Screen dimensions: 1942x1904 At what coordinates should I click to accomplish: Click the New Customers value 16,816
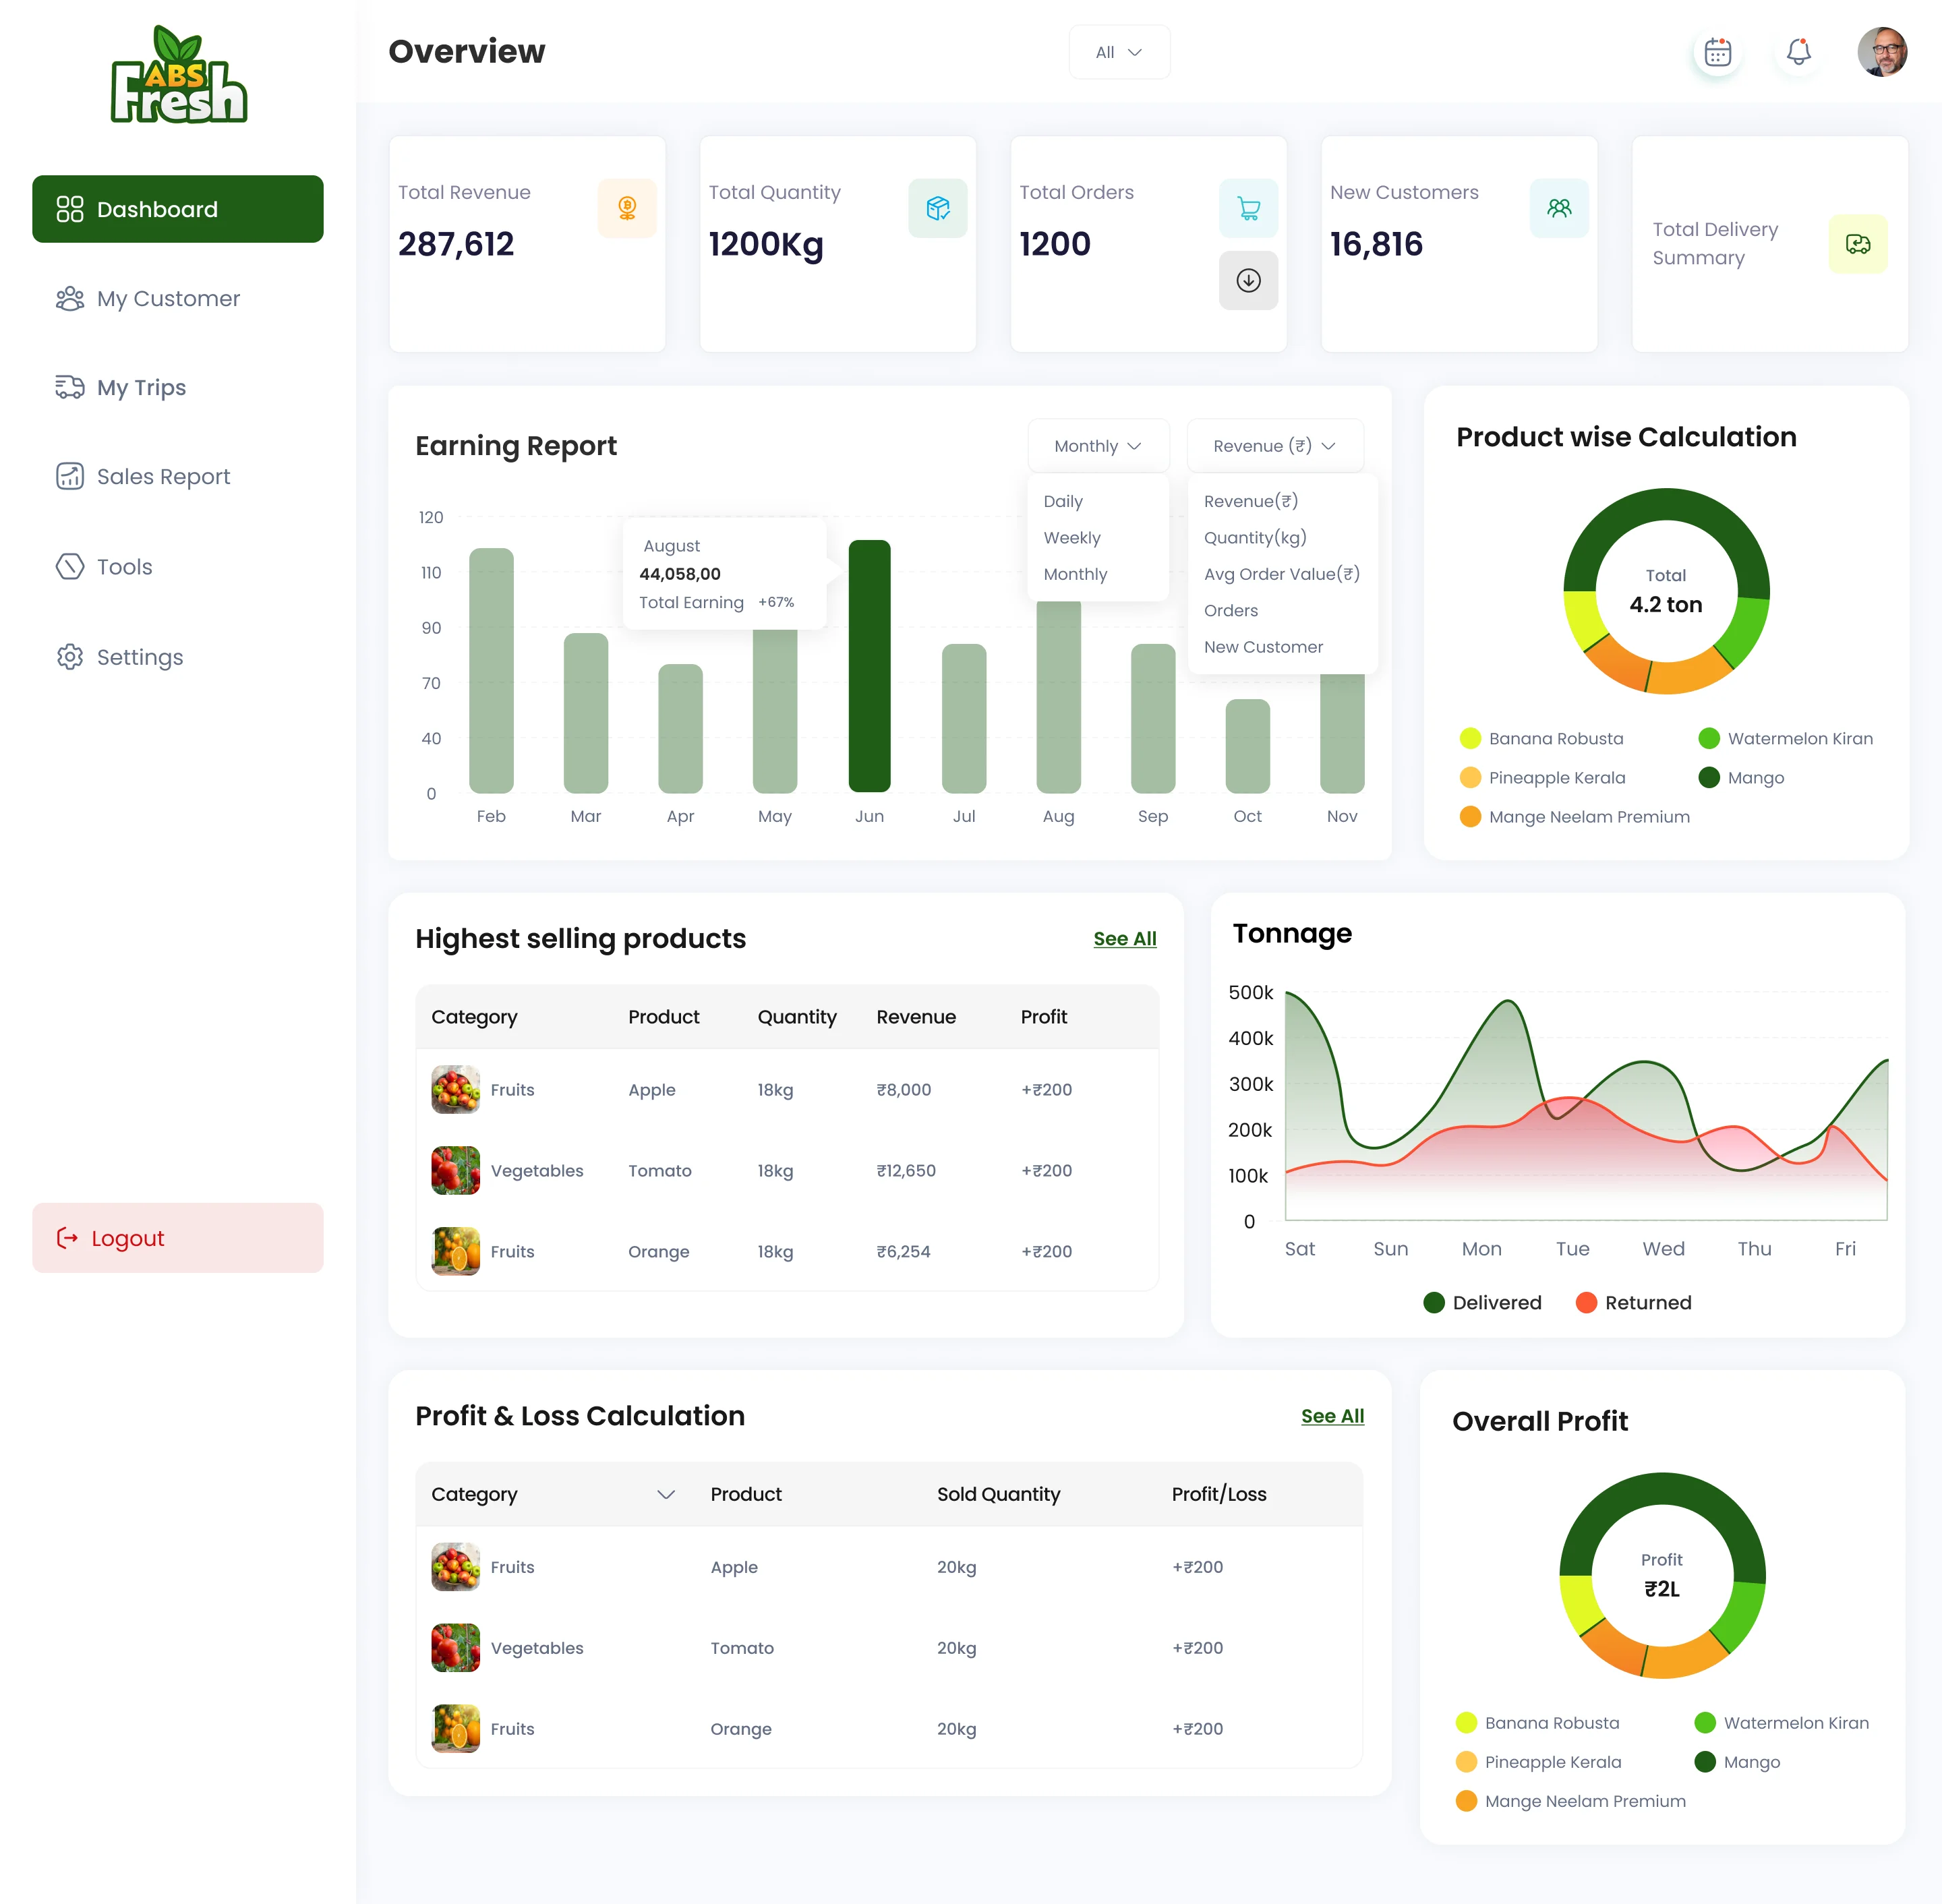click(1376, 244)
